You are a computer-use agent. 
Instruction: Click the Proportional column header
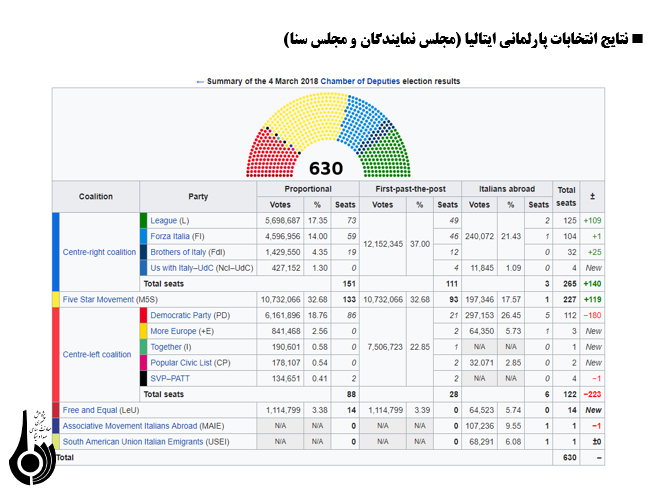pos(308,189)
